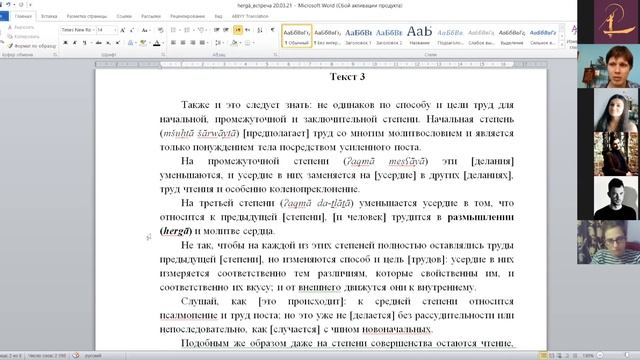Apply superscript formatting

118,42
